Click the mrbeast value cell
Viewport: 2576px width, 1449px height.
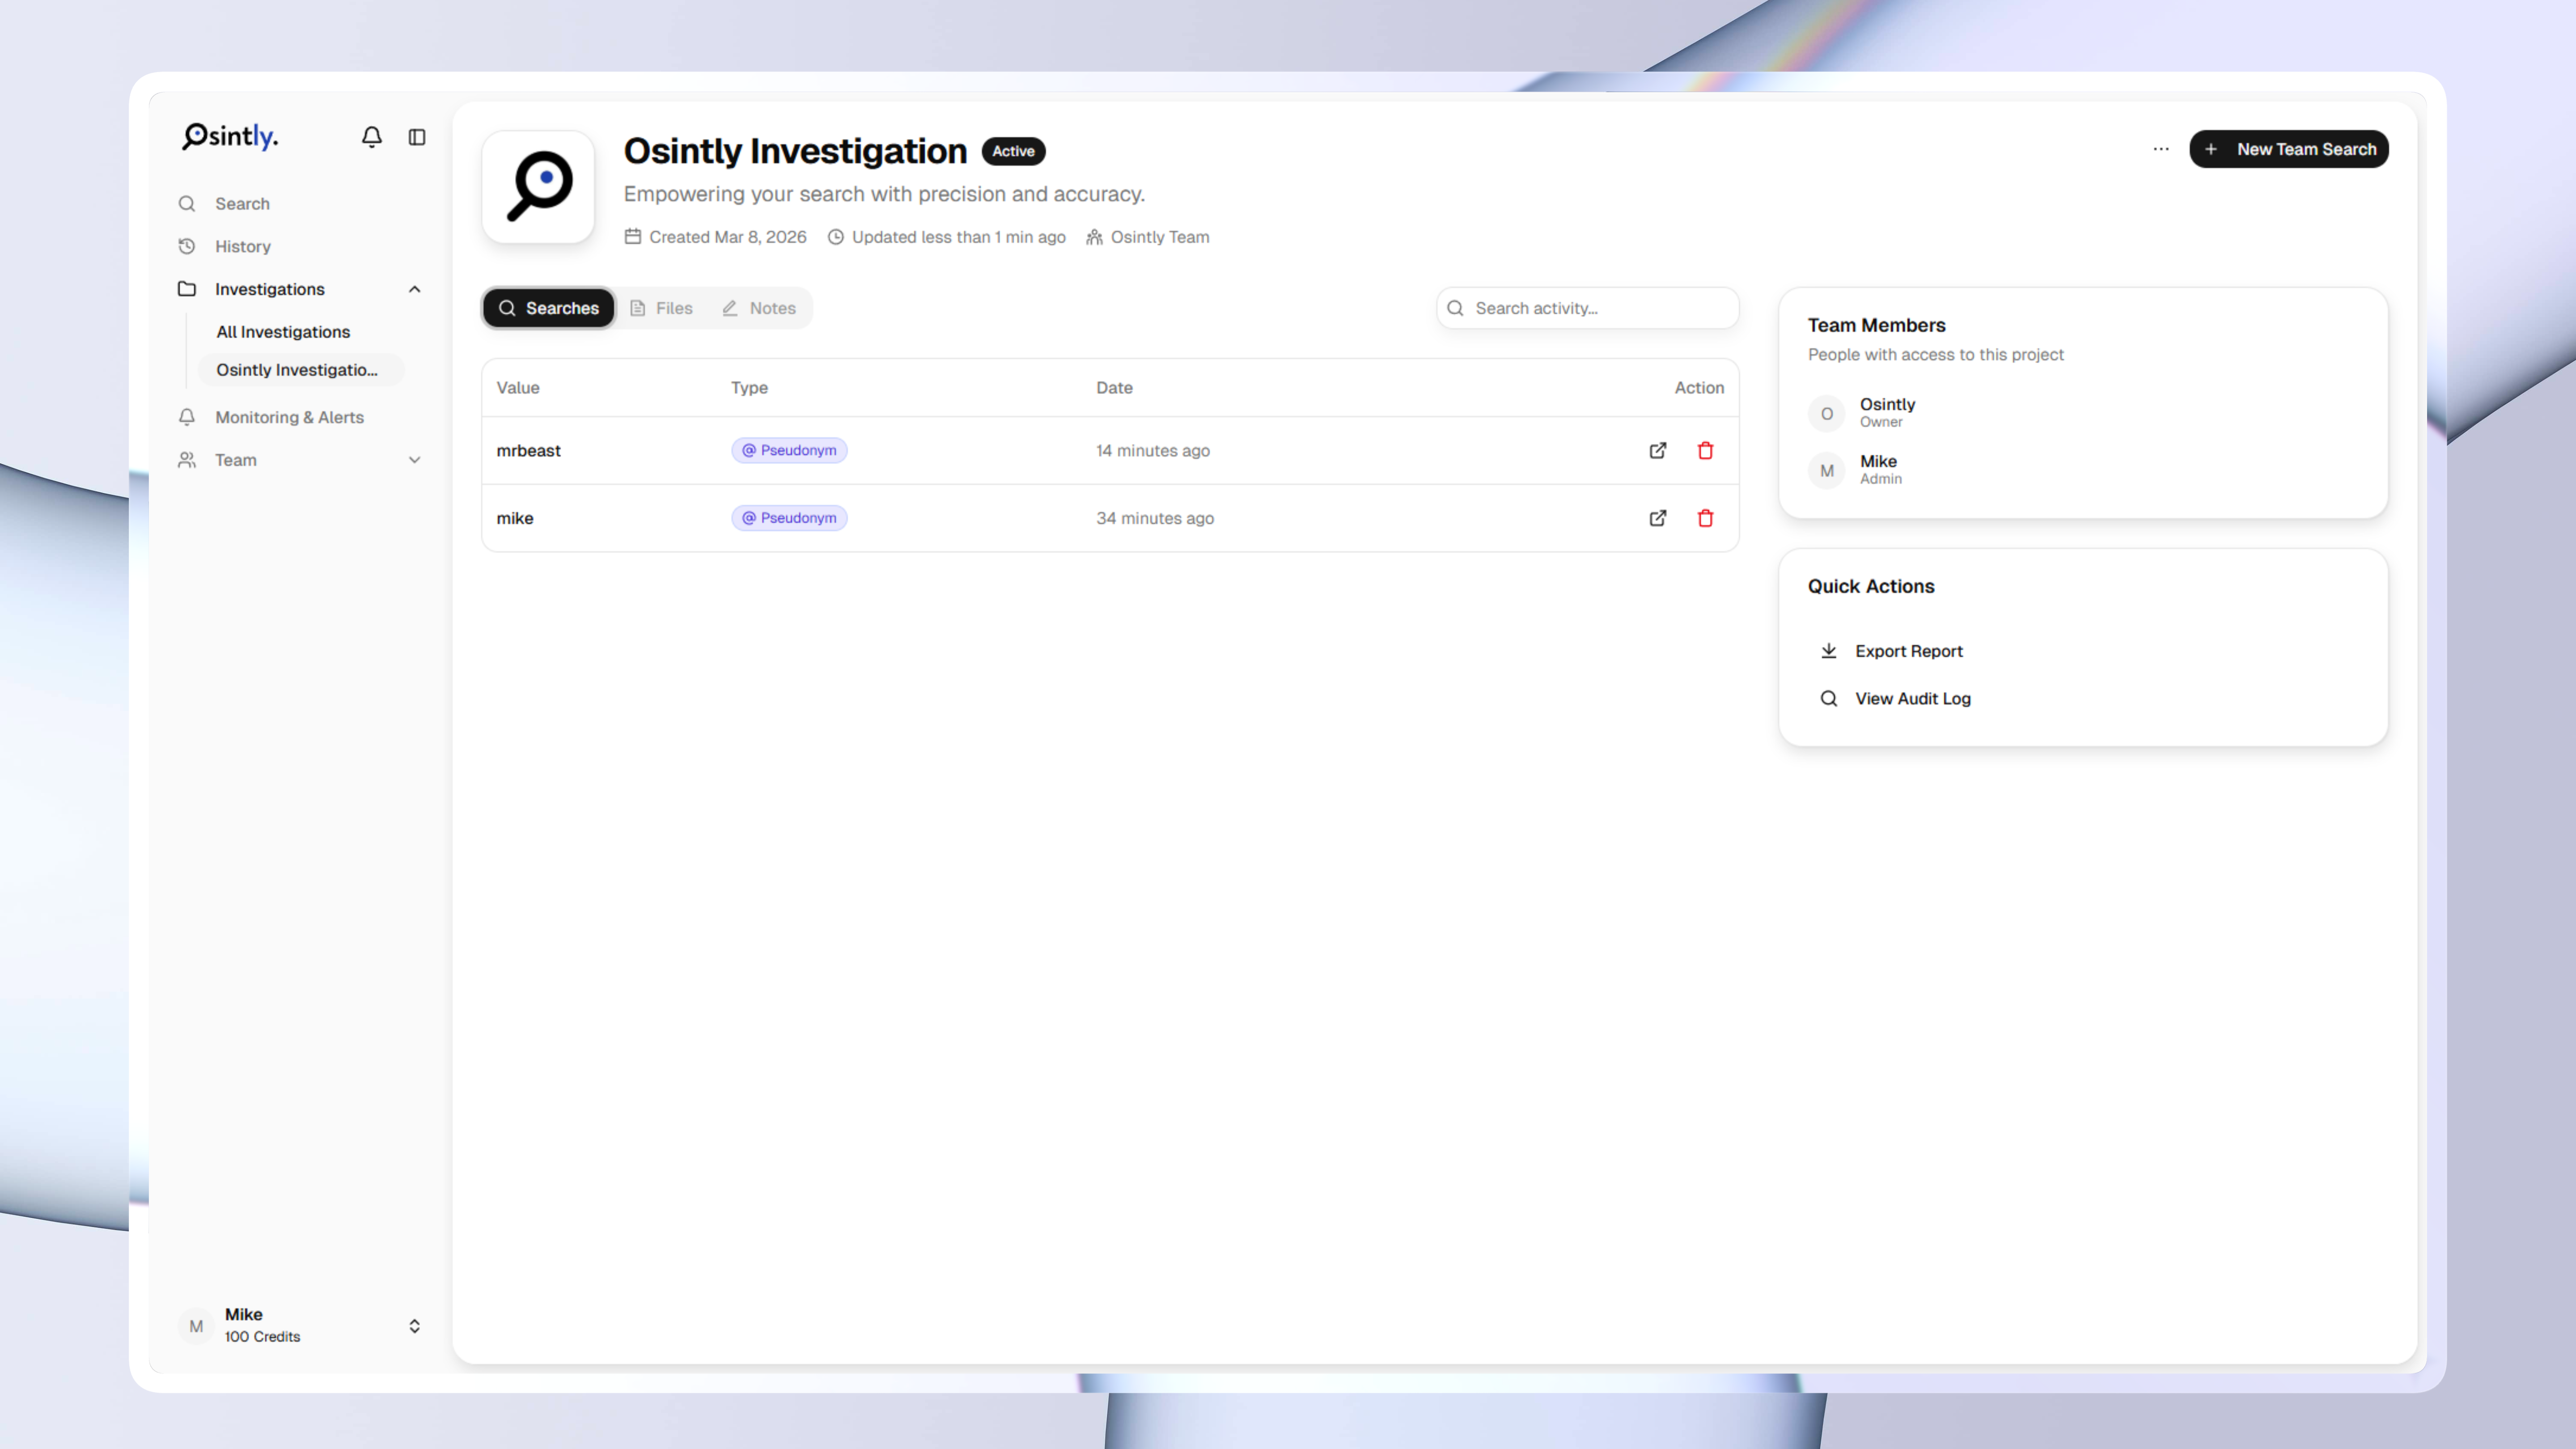528,451
